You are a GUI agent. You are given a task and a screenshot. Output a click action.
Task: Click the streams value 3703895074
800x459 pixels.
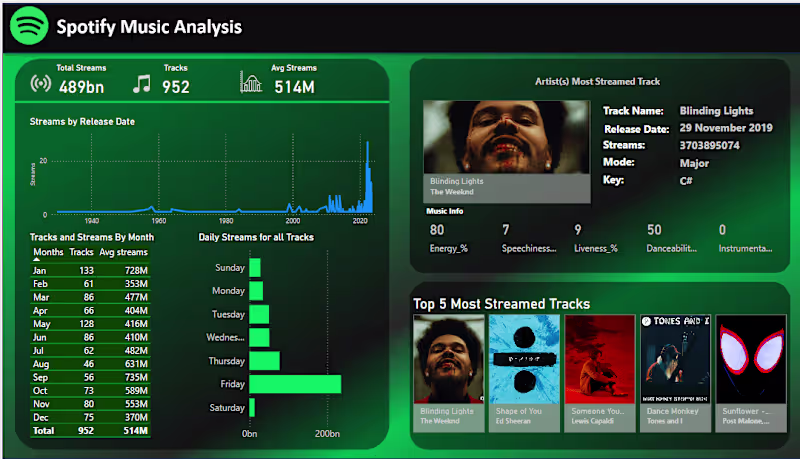click(x=709, y=145)
